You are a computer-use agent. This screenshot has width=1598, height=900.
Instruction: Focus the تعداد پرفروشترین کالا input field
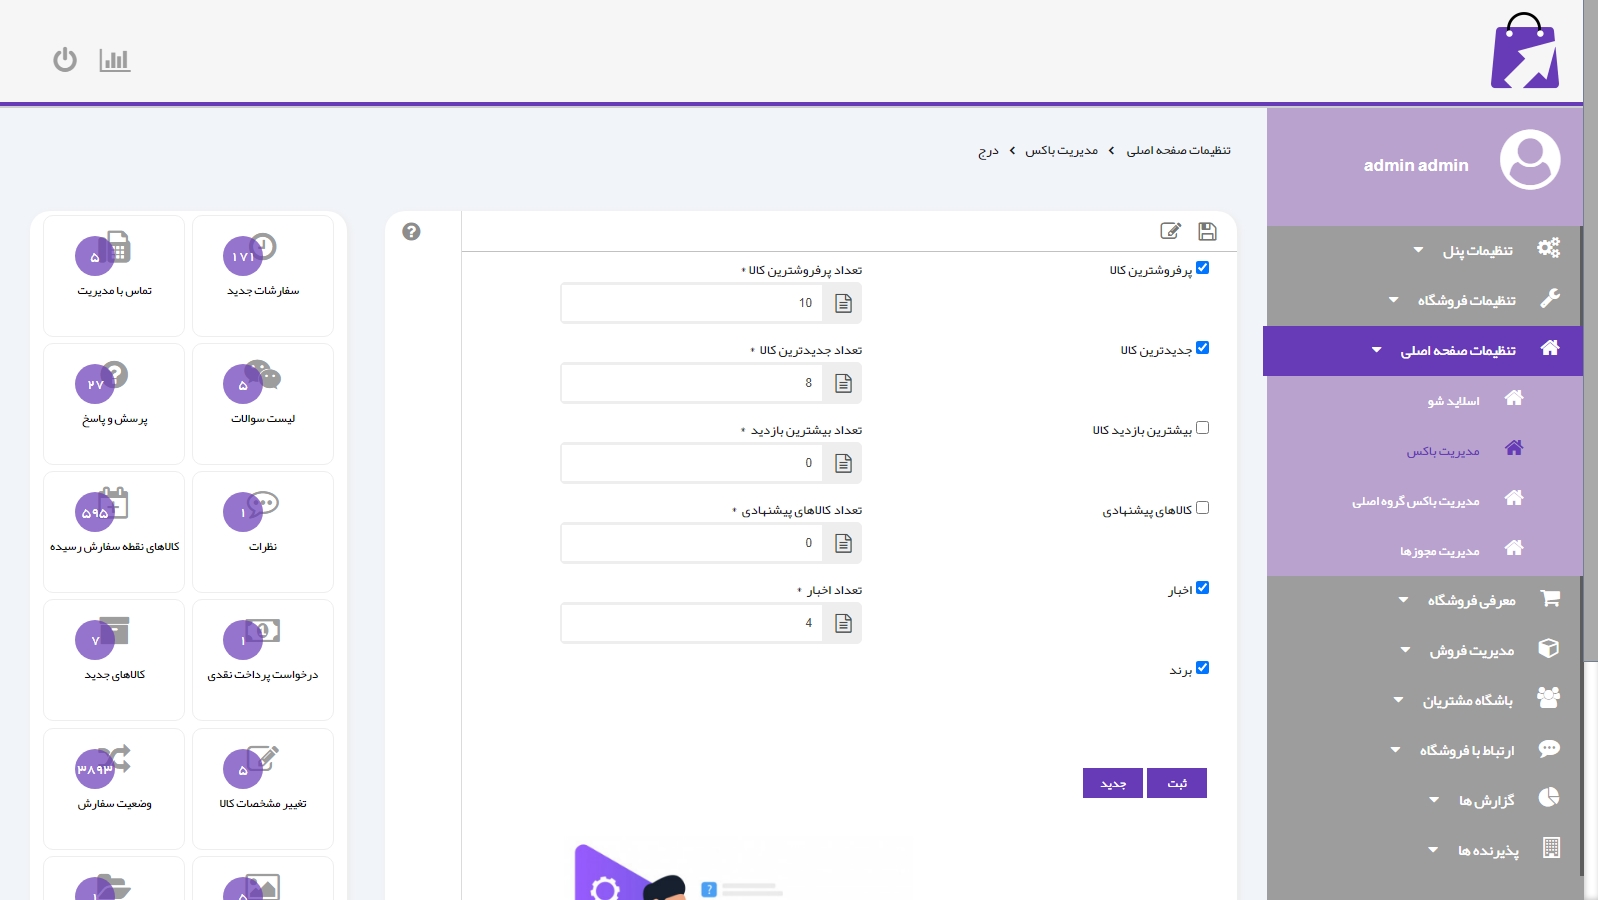pyautogui.click(x=692, y=303)
